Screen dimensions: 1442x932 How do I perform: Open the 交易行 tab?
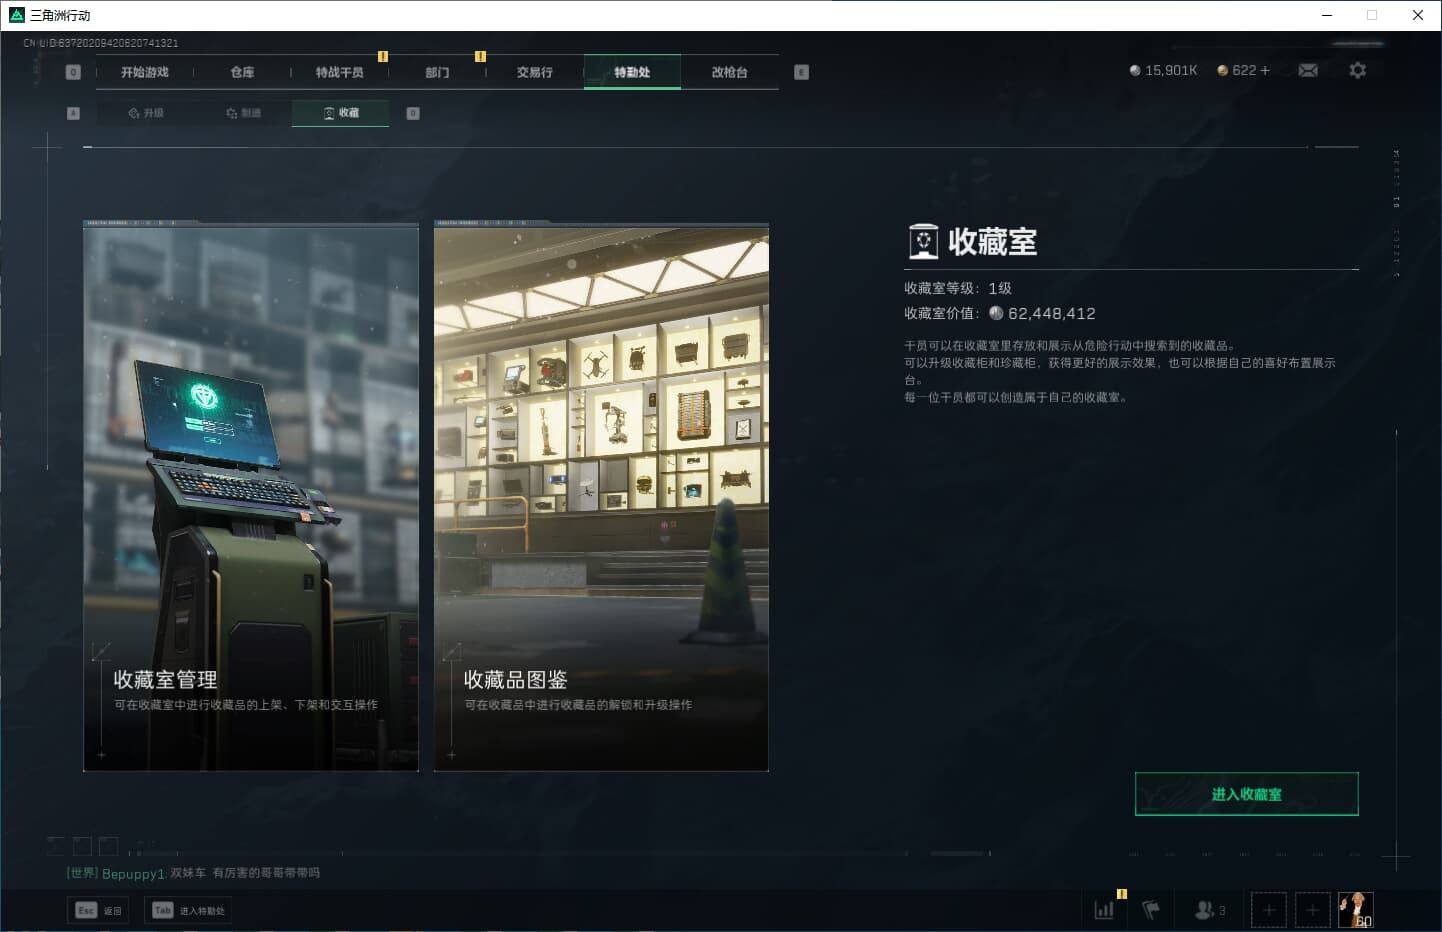(x=534, y=71)
